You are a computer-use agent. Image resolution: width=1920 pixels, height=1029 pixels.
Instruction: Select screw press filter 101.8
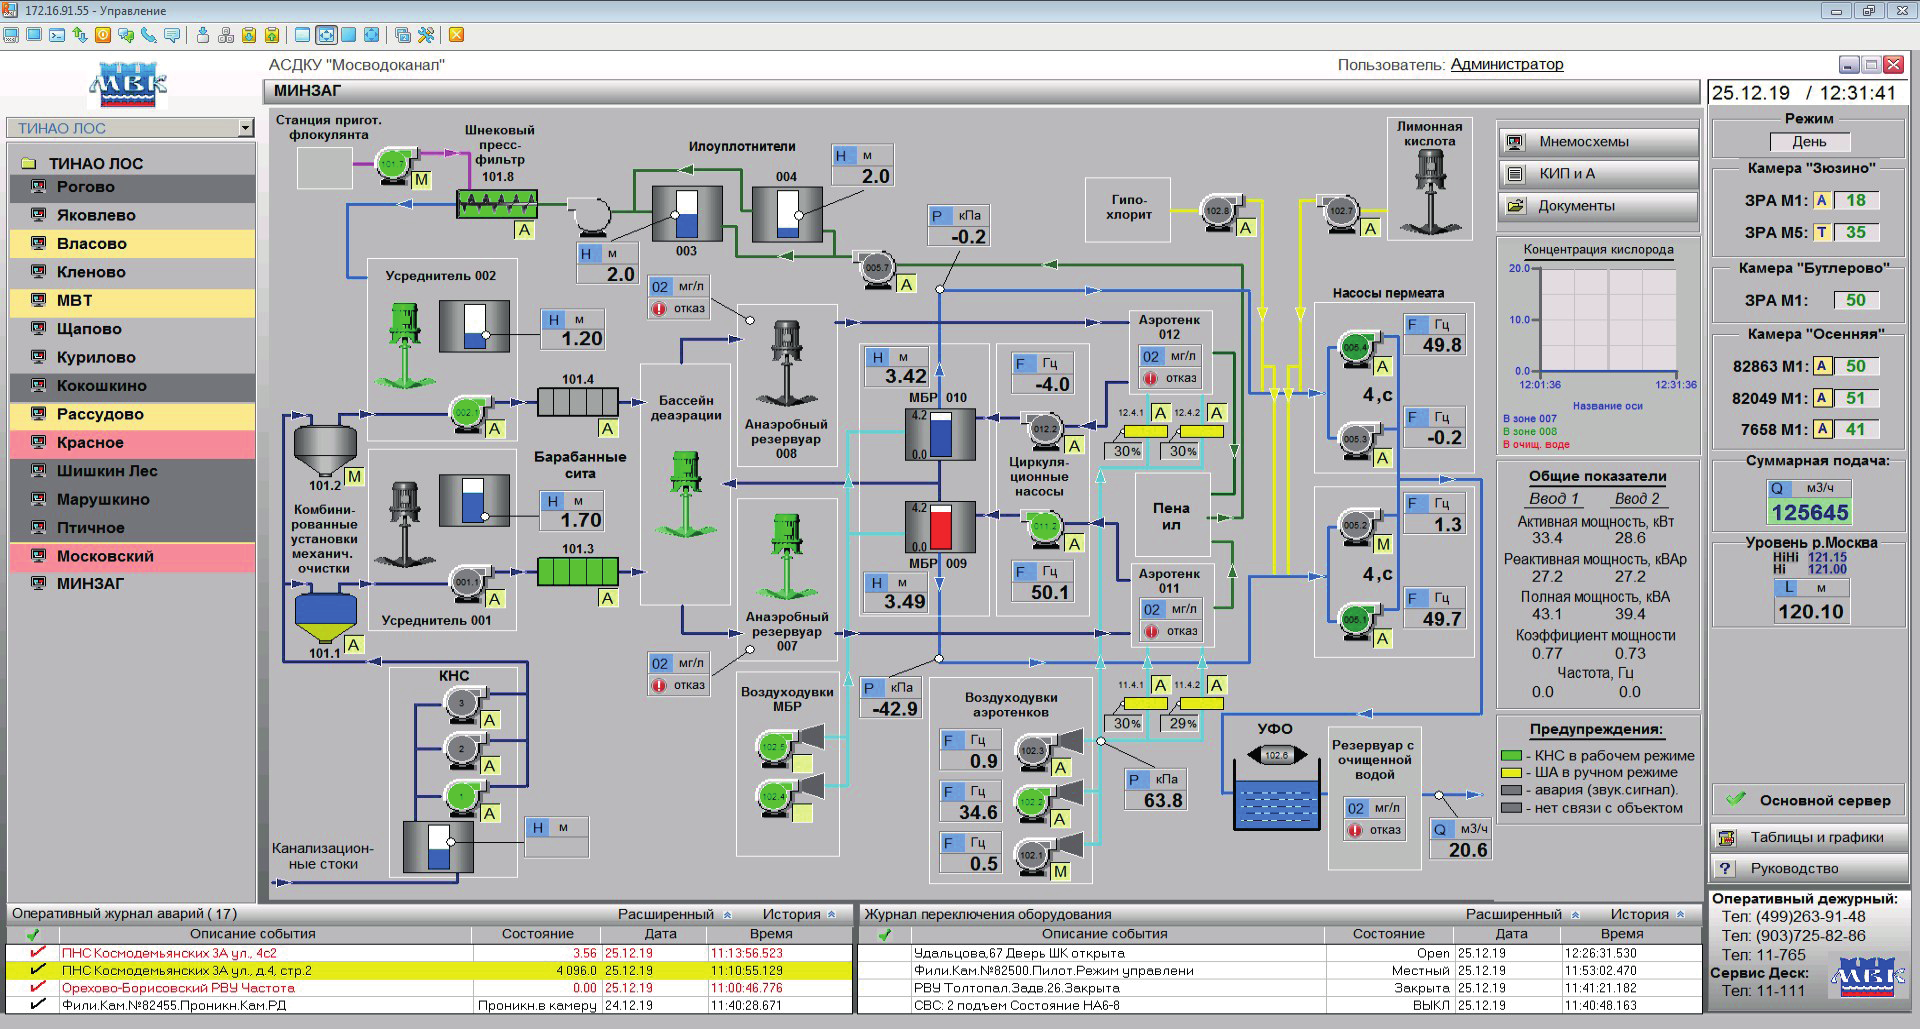[x=497, y=204]
